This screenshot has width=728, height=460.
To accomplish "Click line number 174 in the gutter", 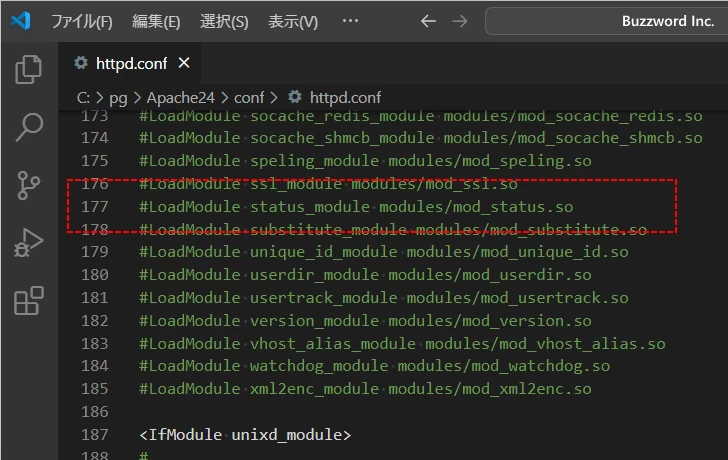I will click(95, 138).
